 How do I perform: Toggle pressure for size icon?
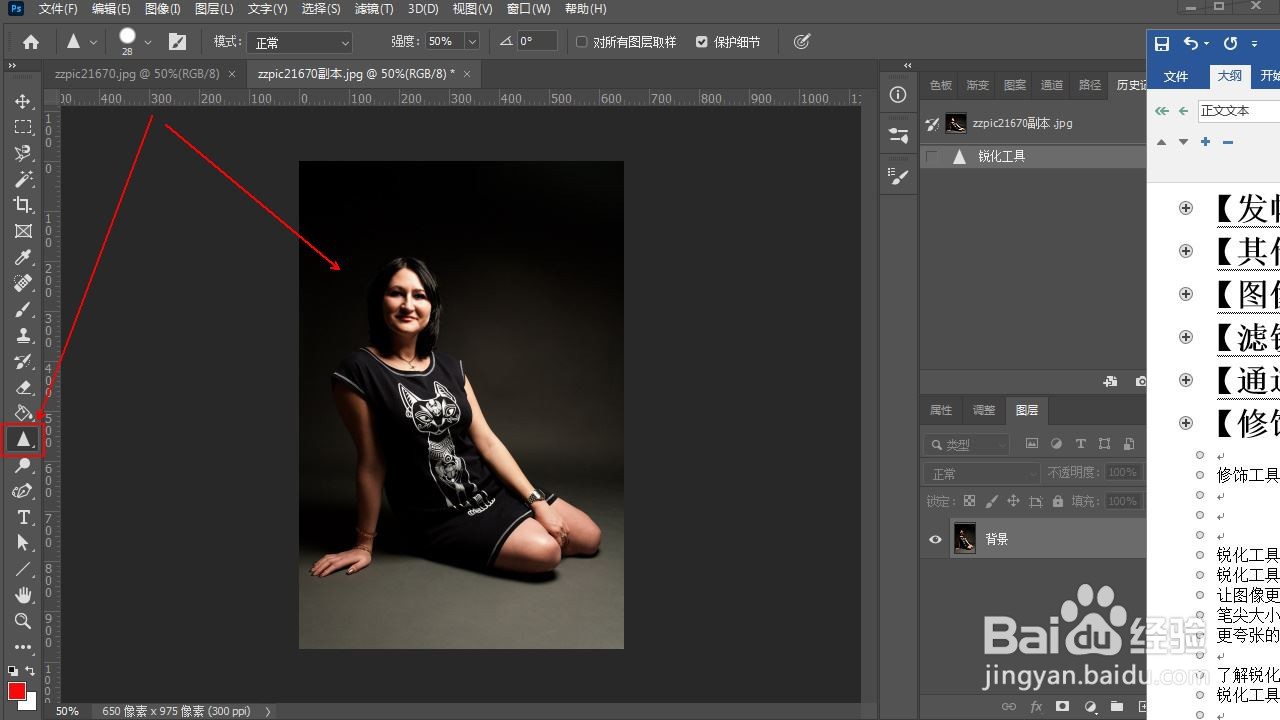click(801, 42)
